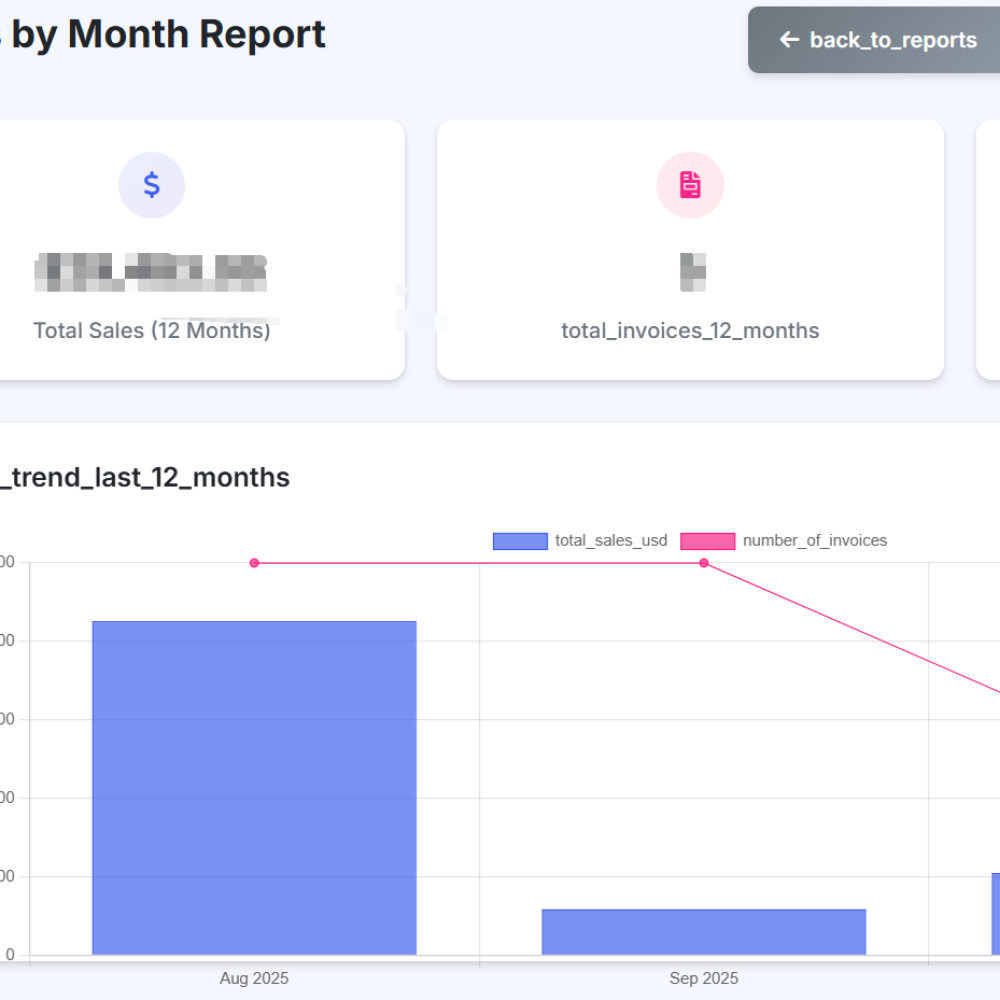The height and width of the screenshot is (1000, 1000).
Task: Click the pink data point above Sep 2025
Action: click(703, 563)
